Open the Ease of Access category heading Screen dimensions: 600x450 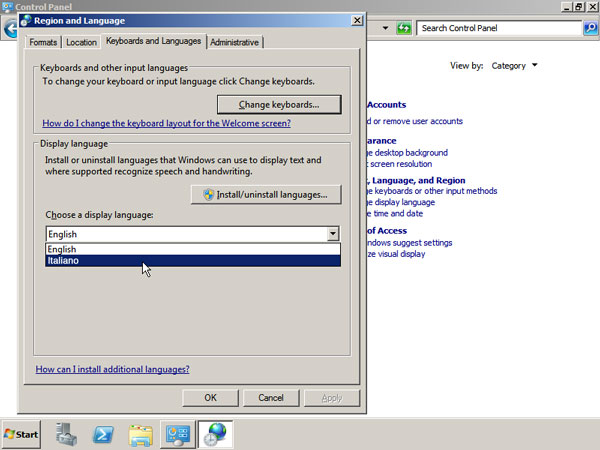(386, 231)
